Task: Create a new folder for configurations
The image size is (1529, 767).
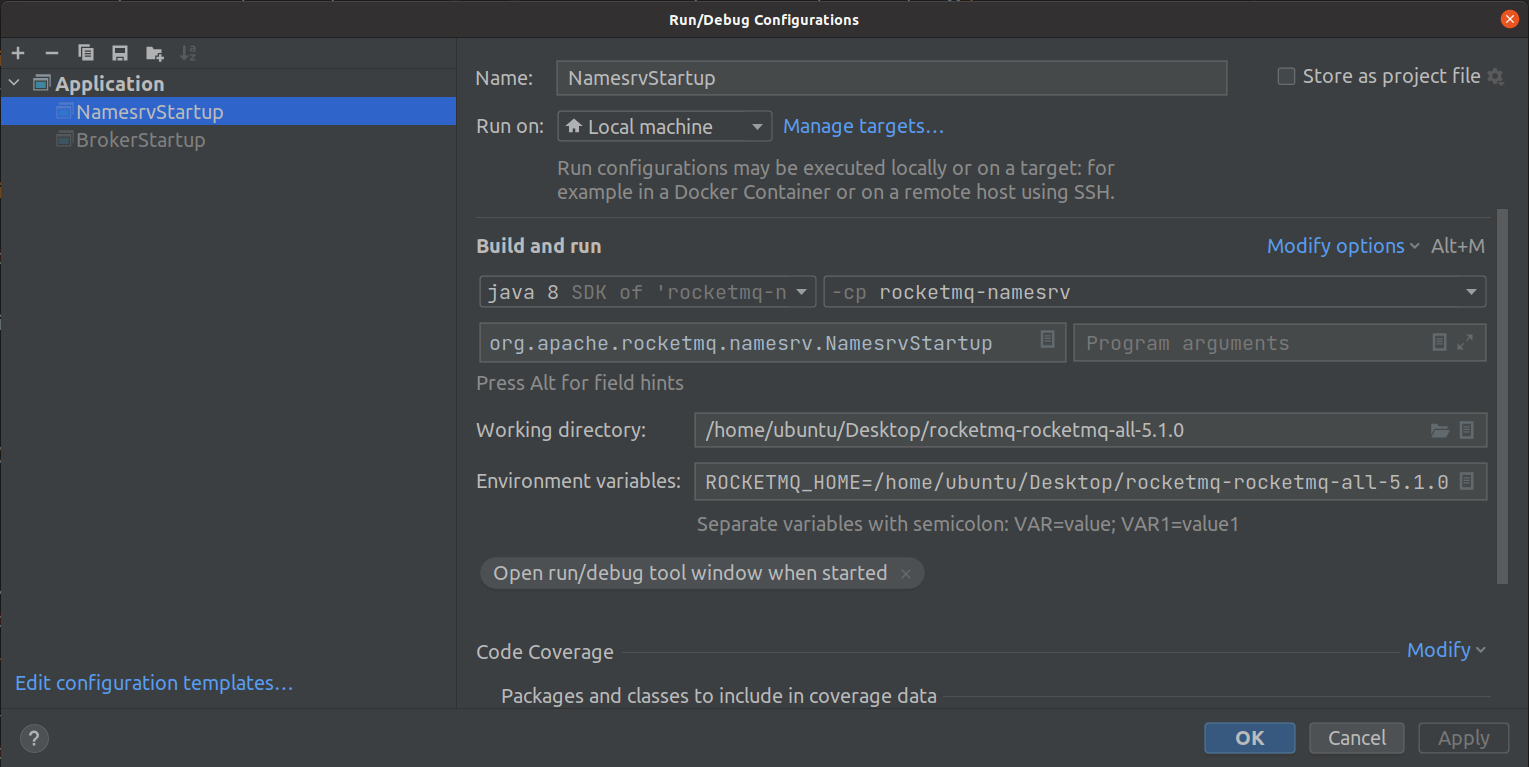Action: point(154,52)
